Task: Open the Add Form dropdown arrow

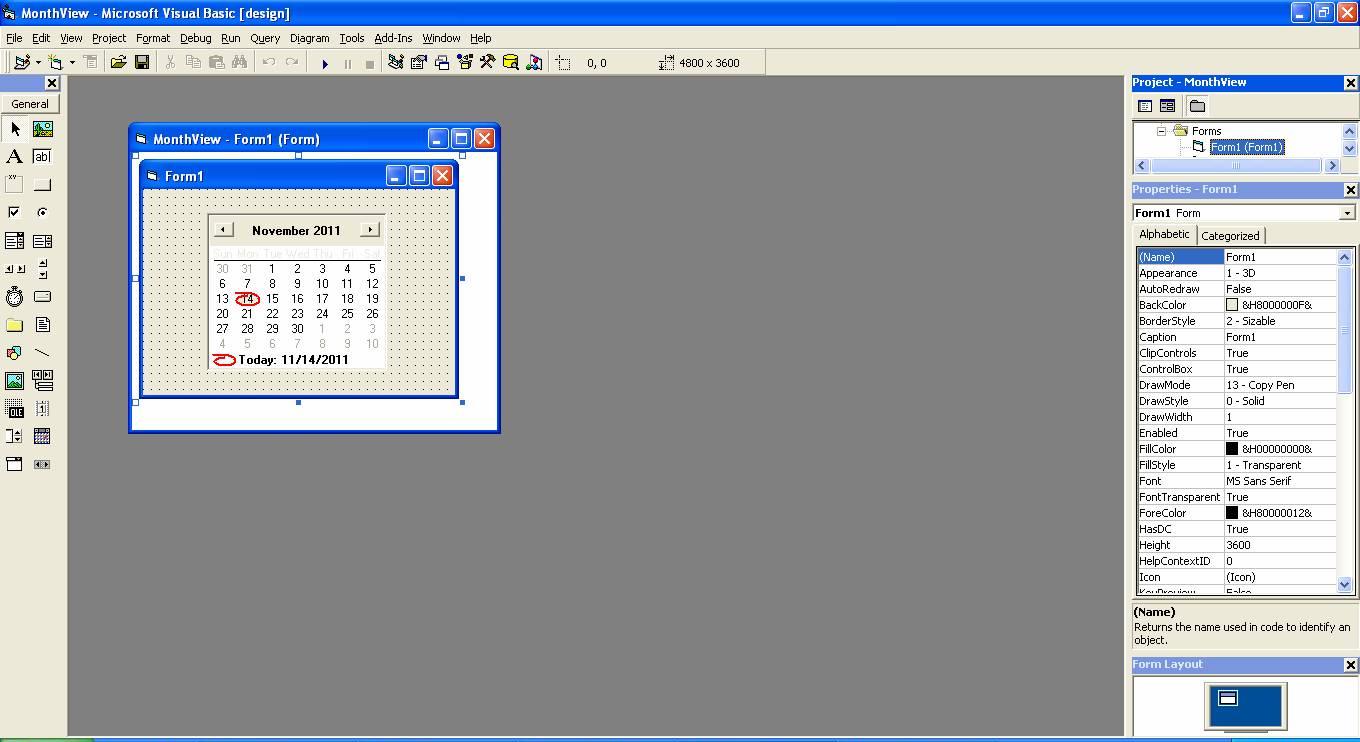Action: (x=72, y=63)
